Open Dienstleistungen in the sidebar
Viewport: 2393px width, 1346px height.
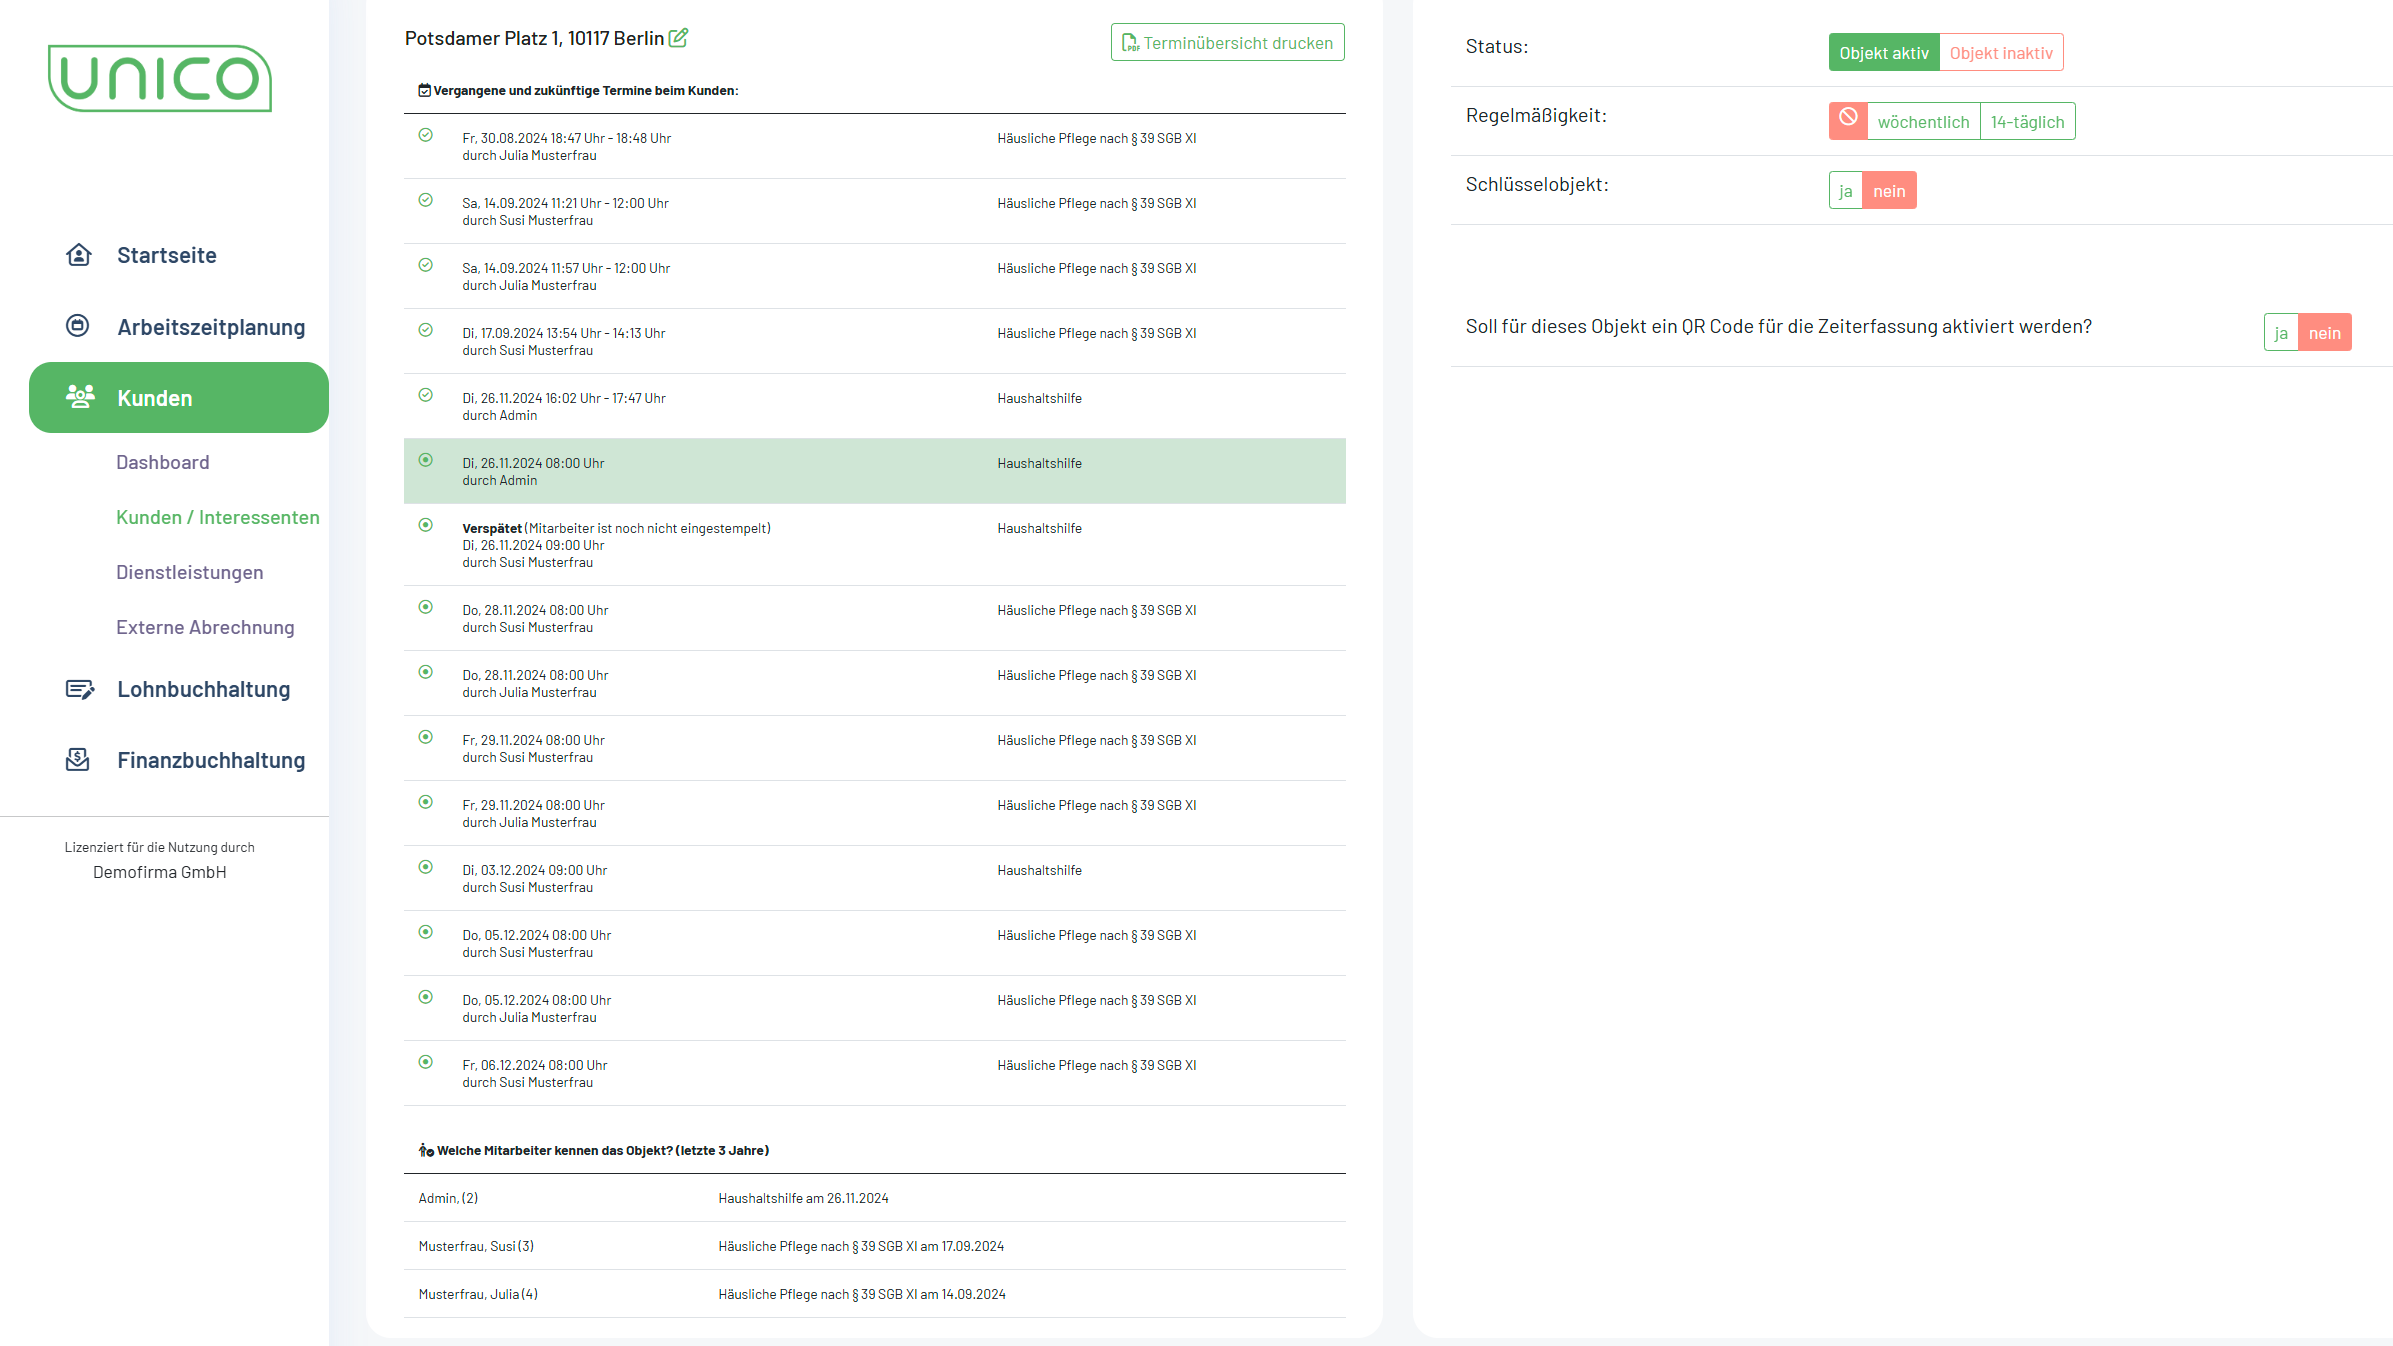[x=190, y=572]
